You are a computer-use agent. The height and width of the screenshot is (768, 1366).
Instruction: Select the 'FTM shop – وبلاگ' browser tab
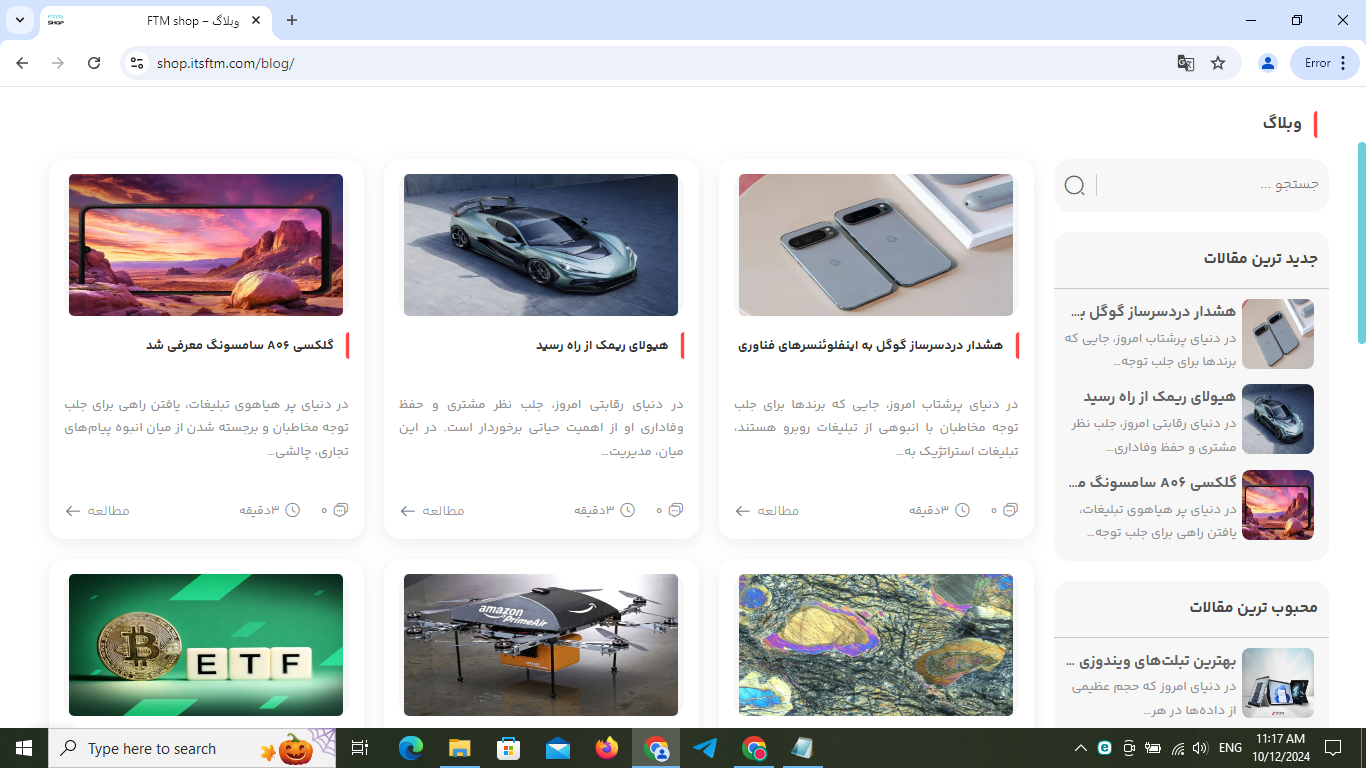click(x=155, y=20)
